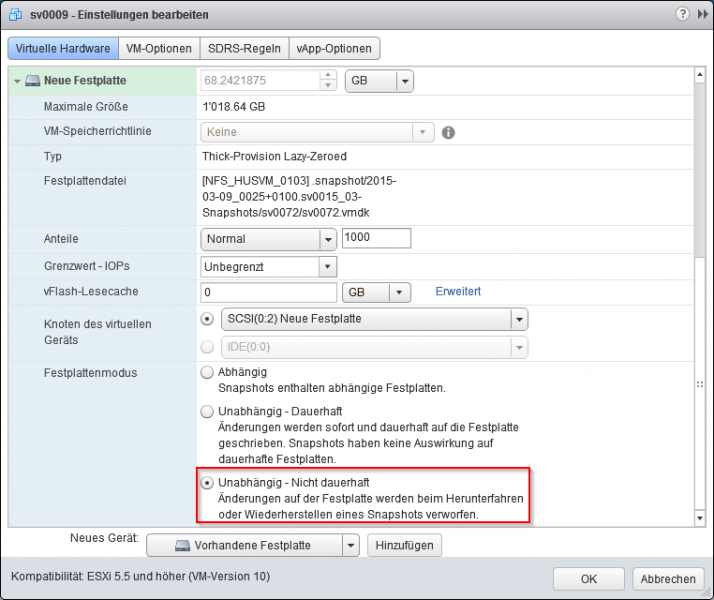Click the help question mark icon

(682, 14)
